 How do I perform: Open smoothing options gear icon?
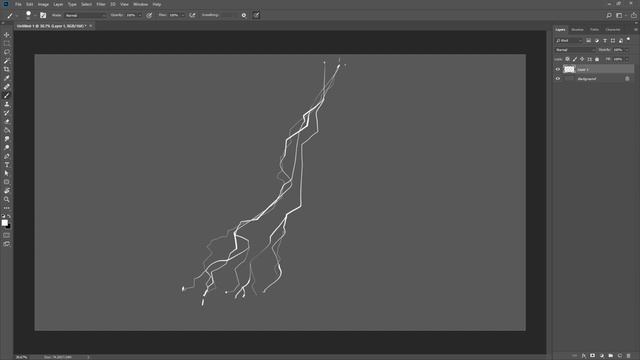point(244,15)
